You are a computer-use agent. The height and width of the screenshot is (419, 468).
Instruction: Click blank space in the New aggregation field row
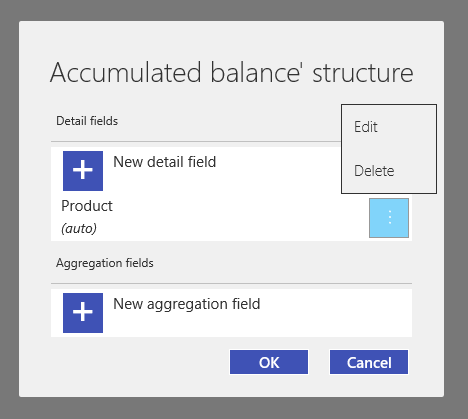[333, 313]
